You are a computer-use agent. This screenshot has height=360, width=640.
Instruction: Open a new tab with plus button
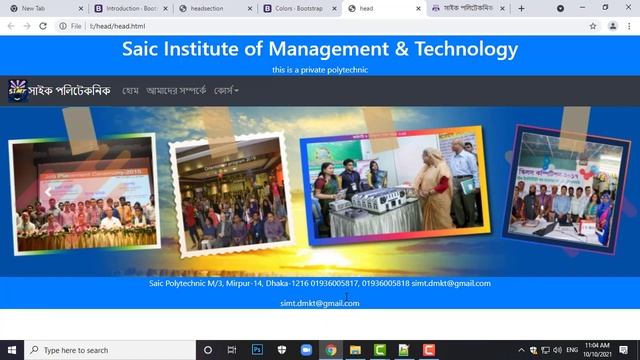(x=521, y=8)
